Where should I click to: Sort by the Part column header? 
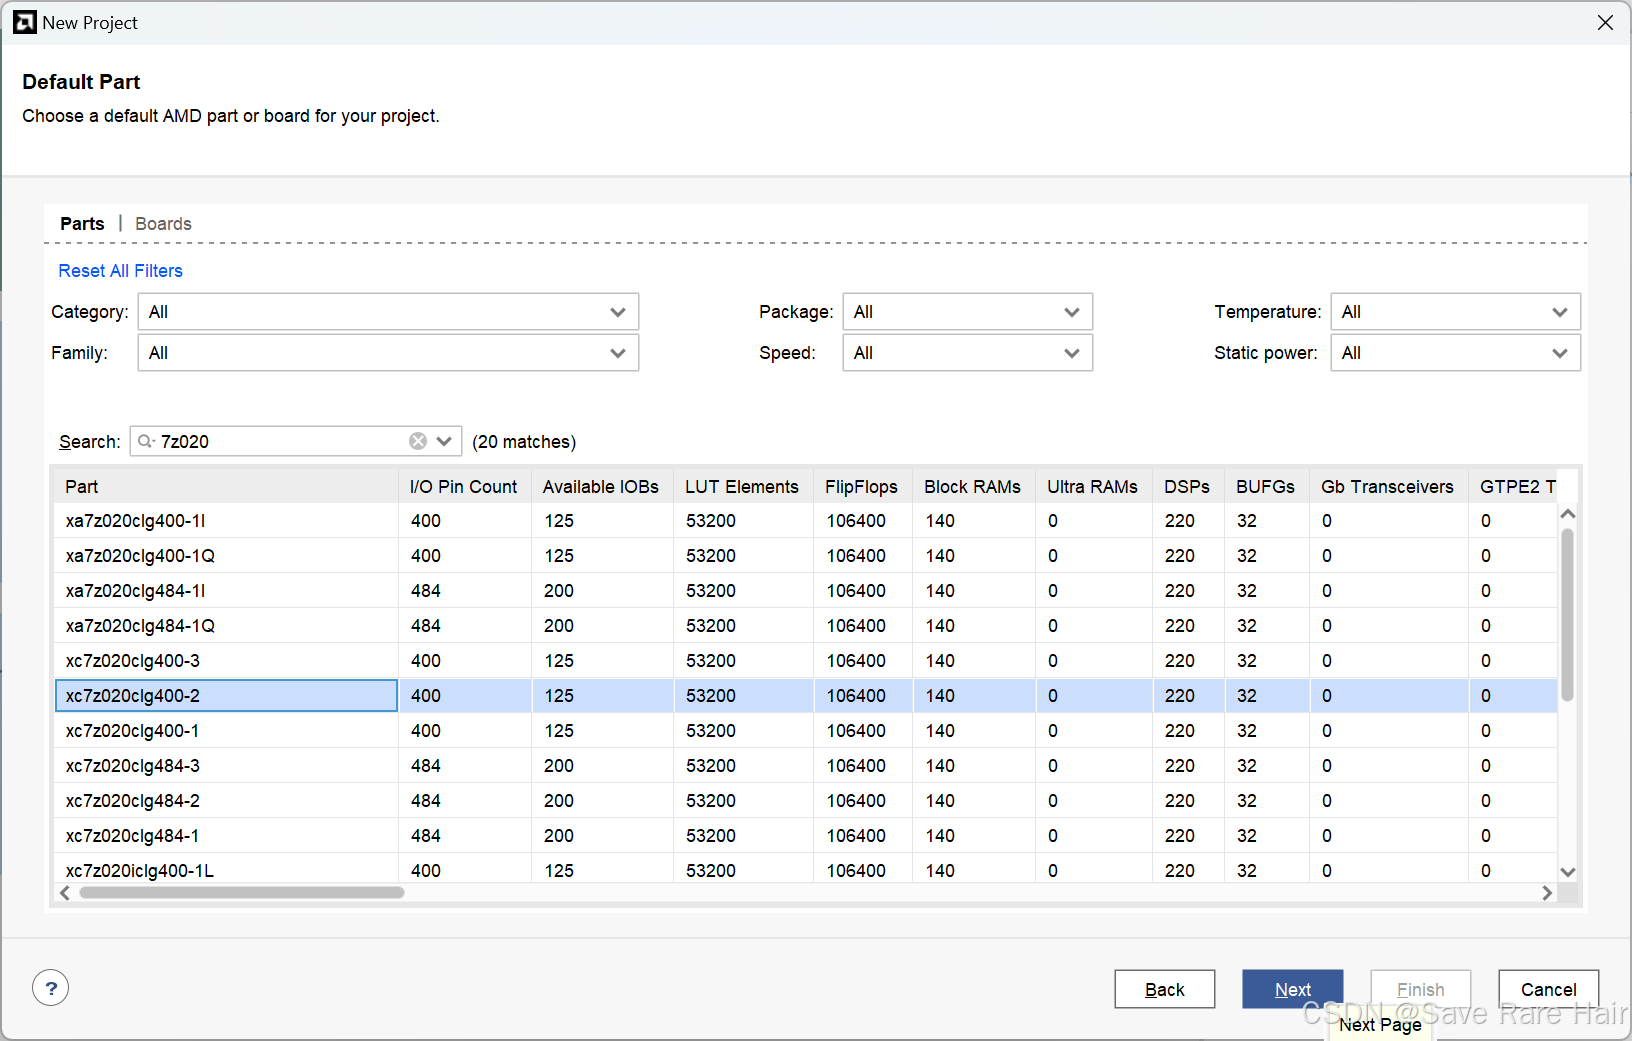pos(226,487)
